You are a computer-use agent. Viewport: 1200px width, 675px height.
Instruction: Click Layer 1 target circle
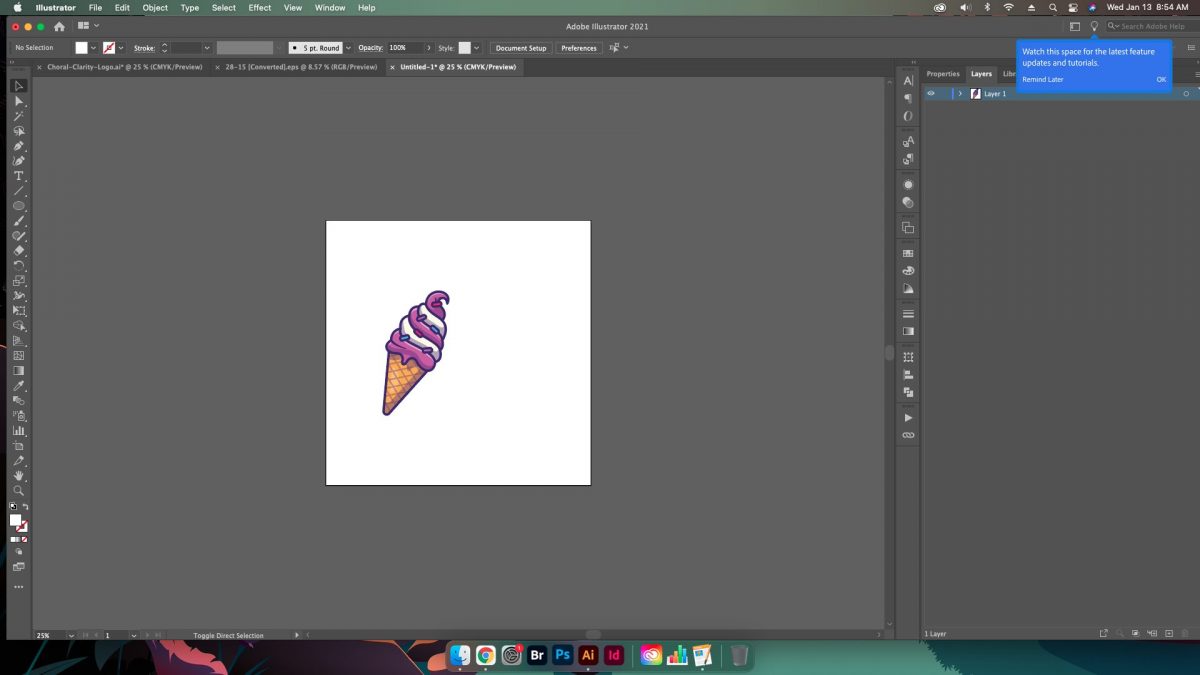(x=1186, y=94)
